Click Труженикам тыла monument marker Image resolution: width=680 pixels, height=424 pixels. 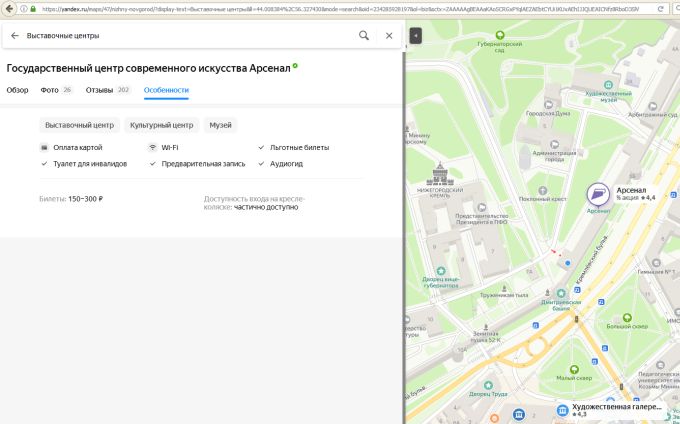click(x=504, y=288)
